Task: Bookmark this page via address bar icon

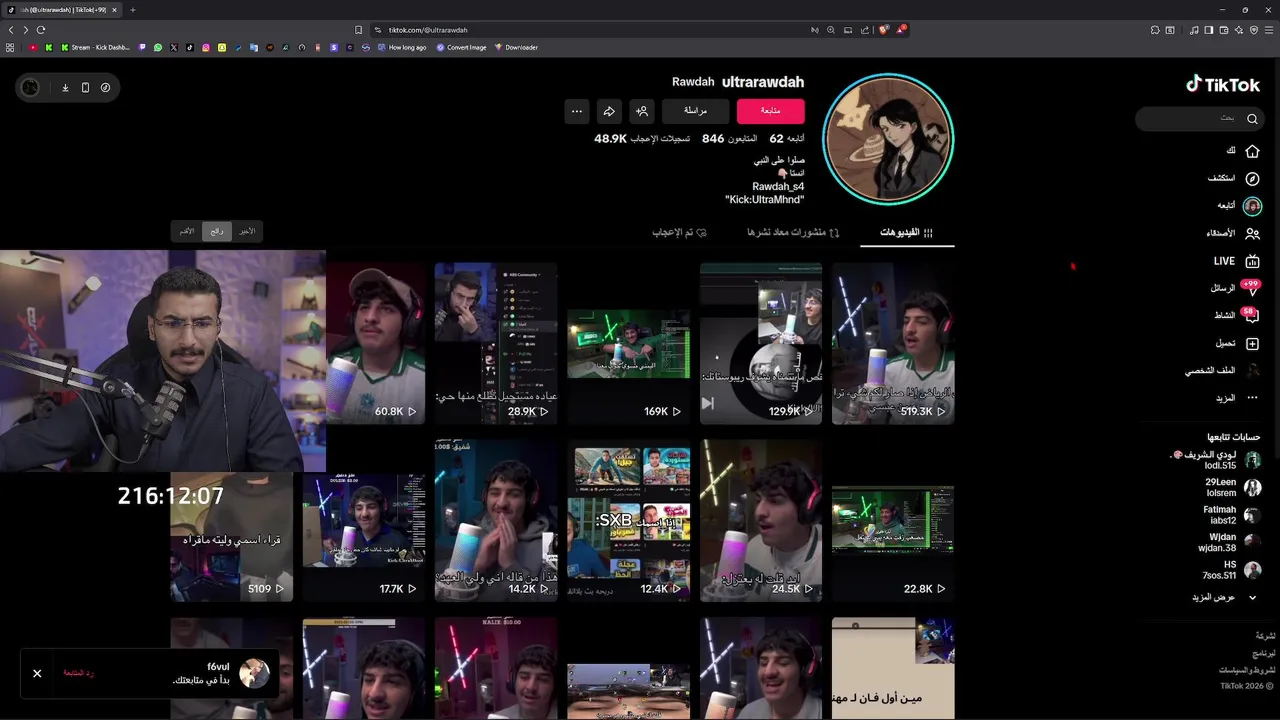Action: point(358,30)
